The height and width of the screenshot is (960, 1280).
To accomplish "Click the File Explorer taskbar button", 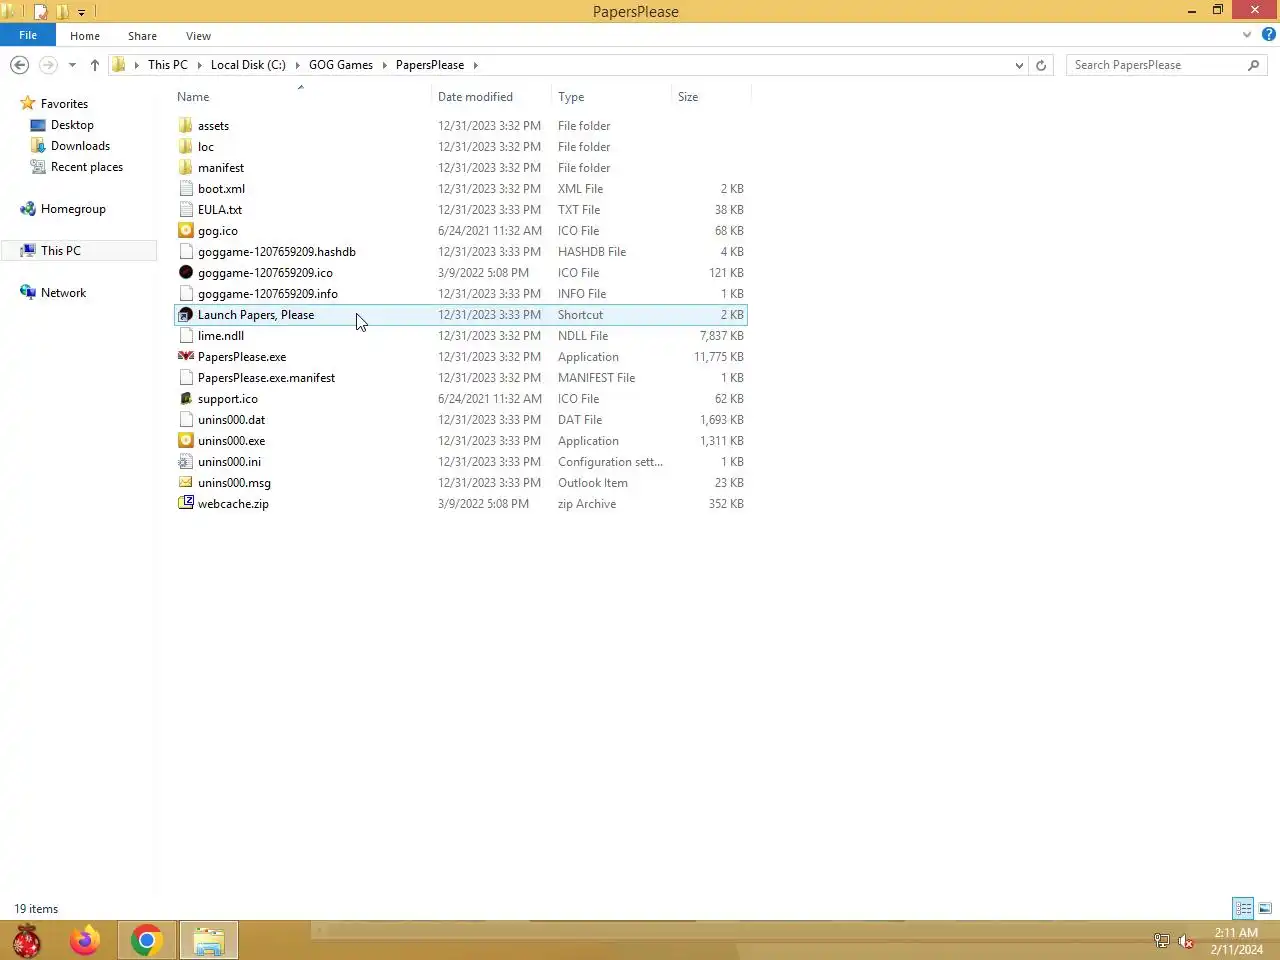I will [x=209, y=941].
